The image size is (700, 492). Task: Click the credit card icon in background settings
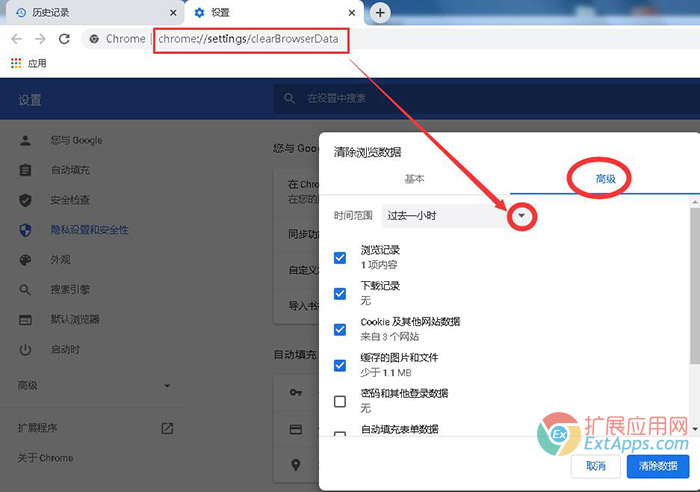pos(296,429)
